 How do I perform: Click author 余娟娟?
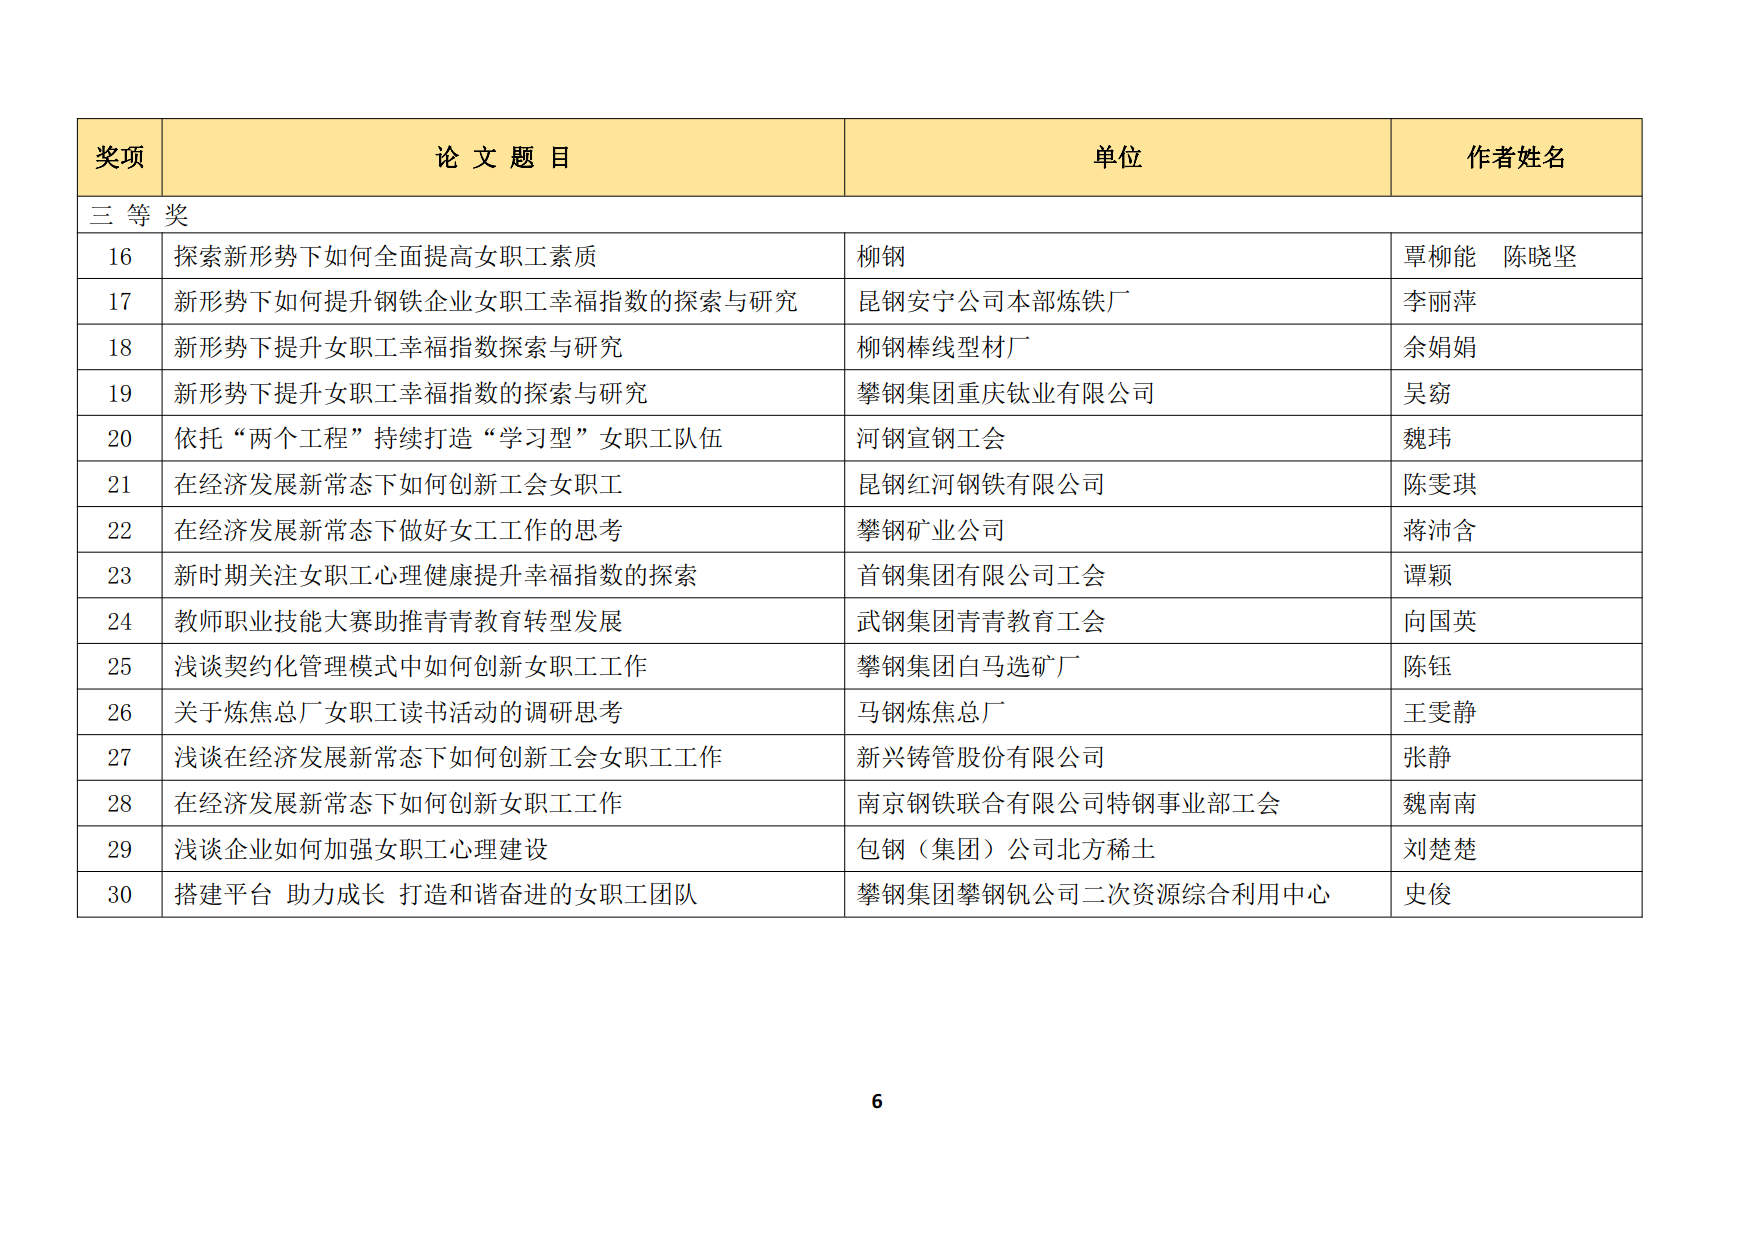click(1439, 348)
